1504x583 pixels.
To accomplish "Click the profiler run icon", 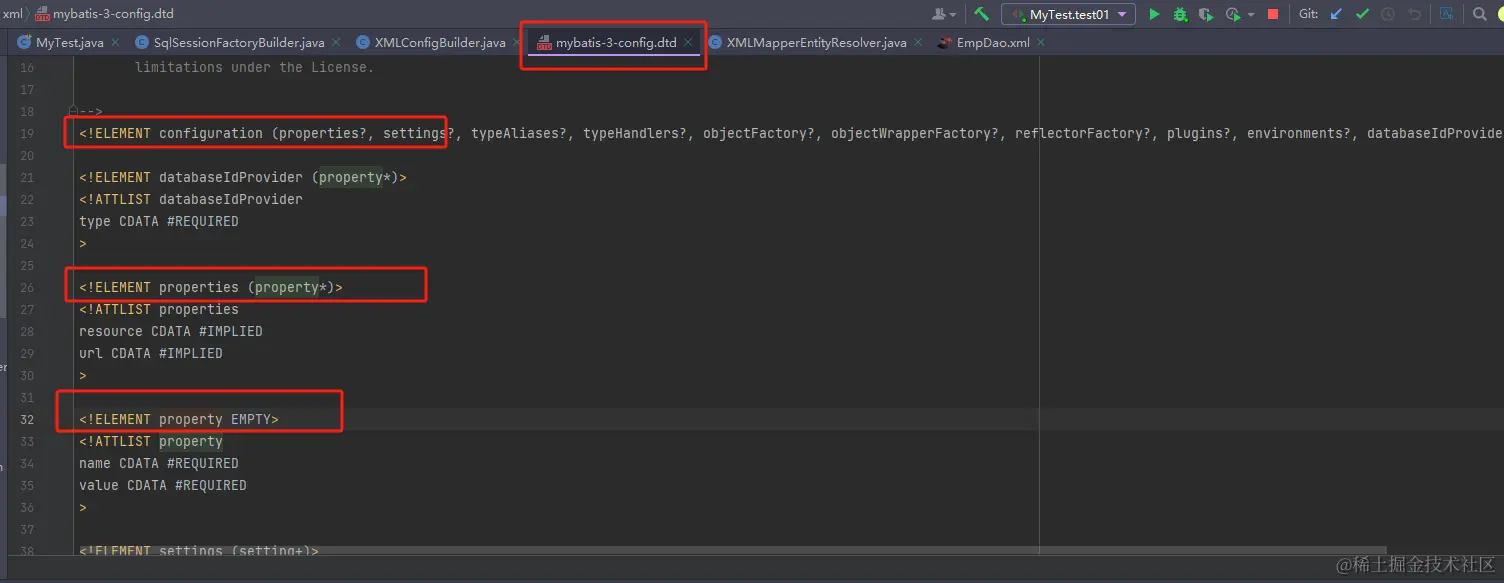I will [x=1232, y=14].
